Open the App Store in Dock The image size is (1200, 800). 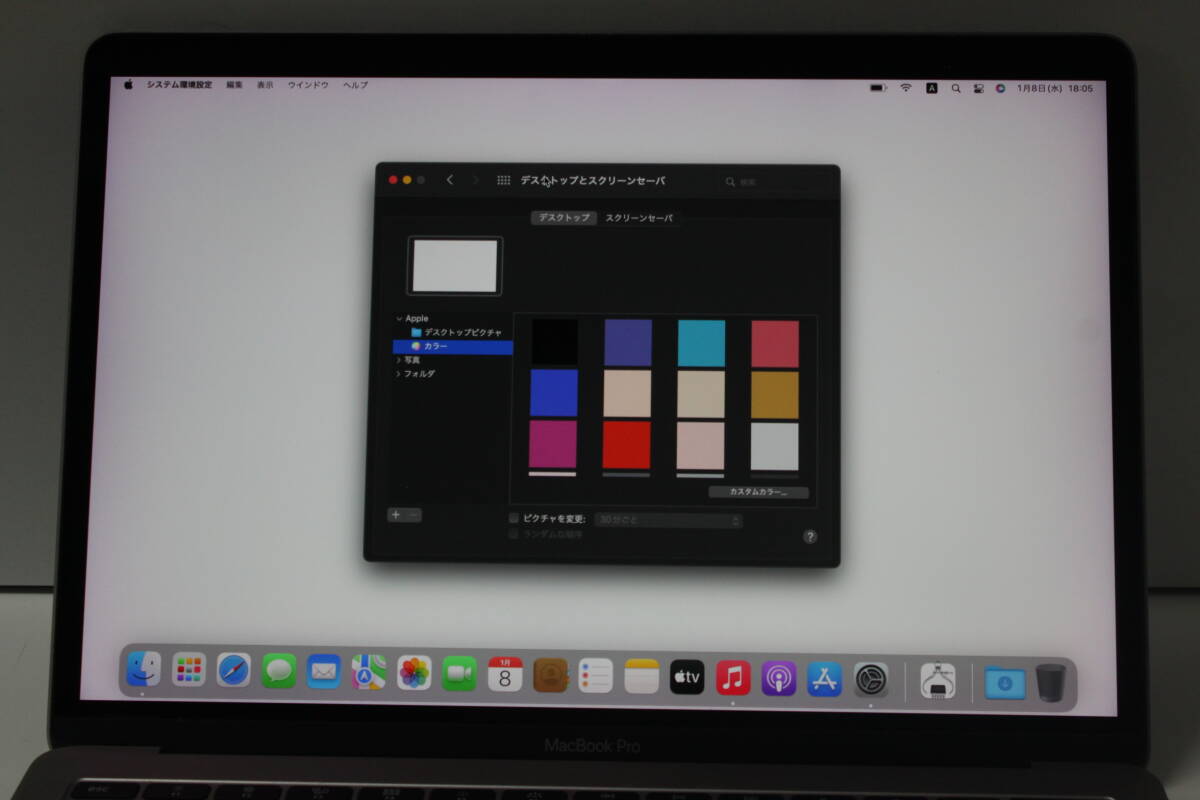tap(824, 679)
